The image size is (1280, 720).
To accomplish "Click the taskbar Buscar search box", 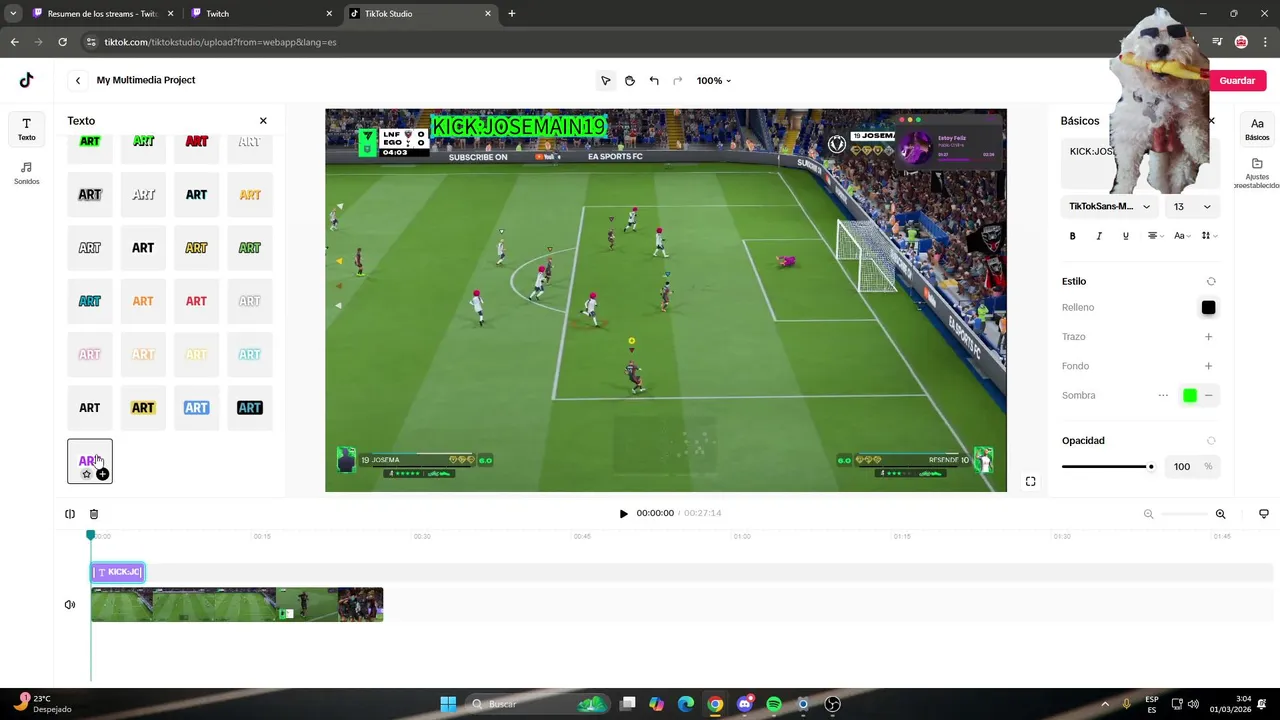I will (x=540, y=704).
